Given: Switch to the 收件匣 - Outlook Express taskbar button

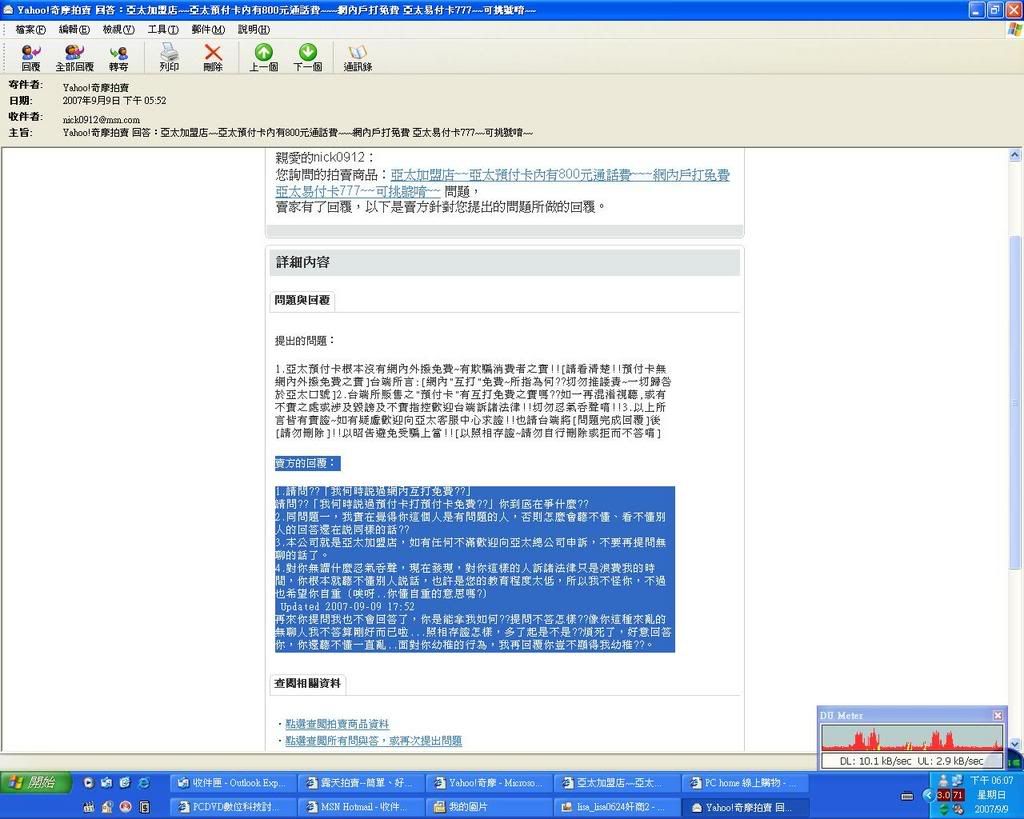Looking at the screenshot, I should 231,782.
